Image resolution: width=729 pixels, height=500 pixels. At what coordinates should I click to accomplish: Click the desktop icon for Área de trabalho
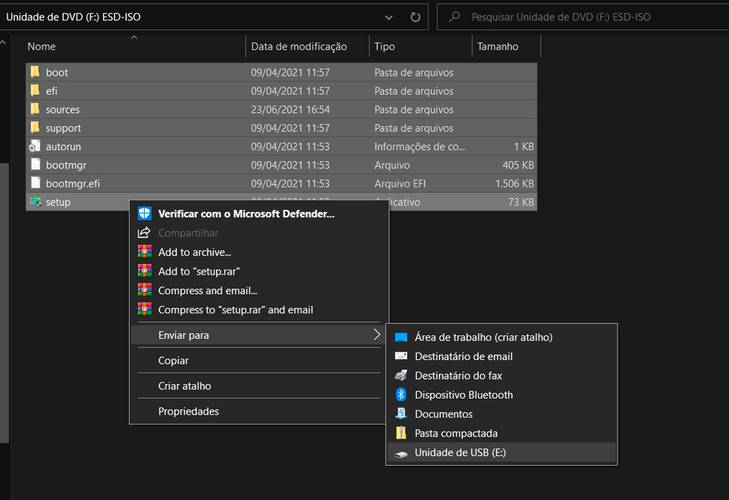point(401,337)
